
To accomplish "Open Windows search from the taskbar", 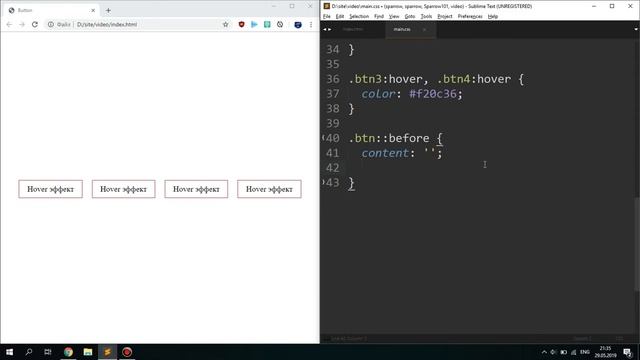I will [x=29, y=352].
